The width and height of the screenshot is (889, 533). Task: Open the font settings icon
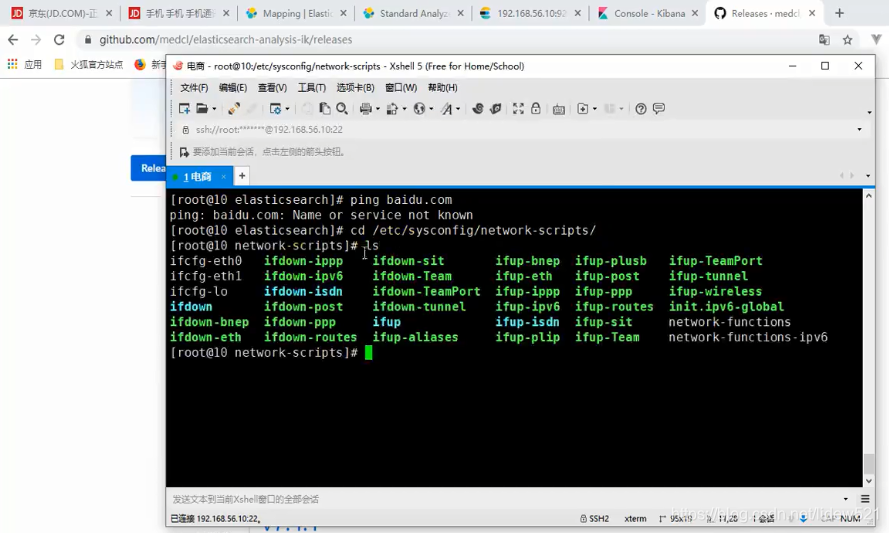pos(447,108)
